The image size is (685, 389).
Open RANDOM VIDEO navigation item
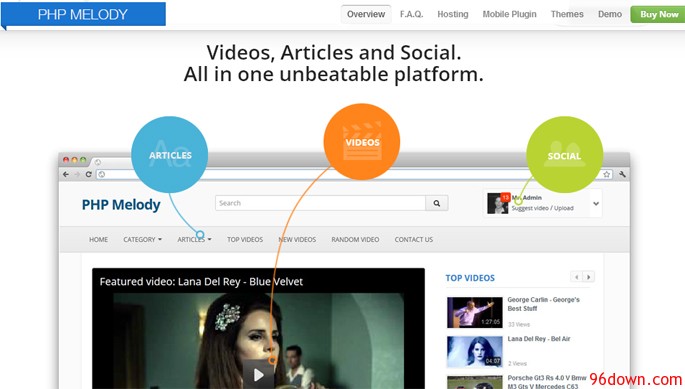click(355, 240)
